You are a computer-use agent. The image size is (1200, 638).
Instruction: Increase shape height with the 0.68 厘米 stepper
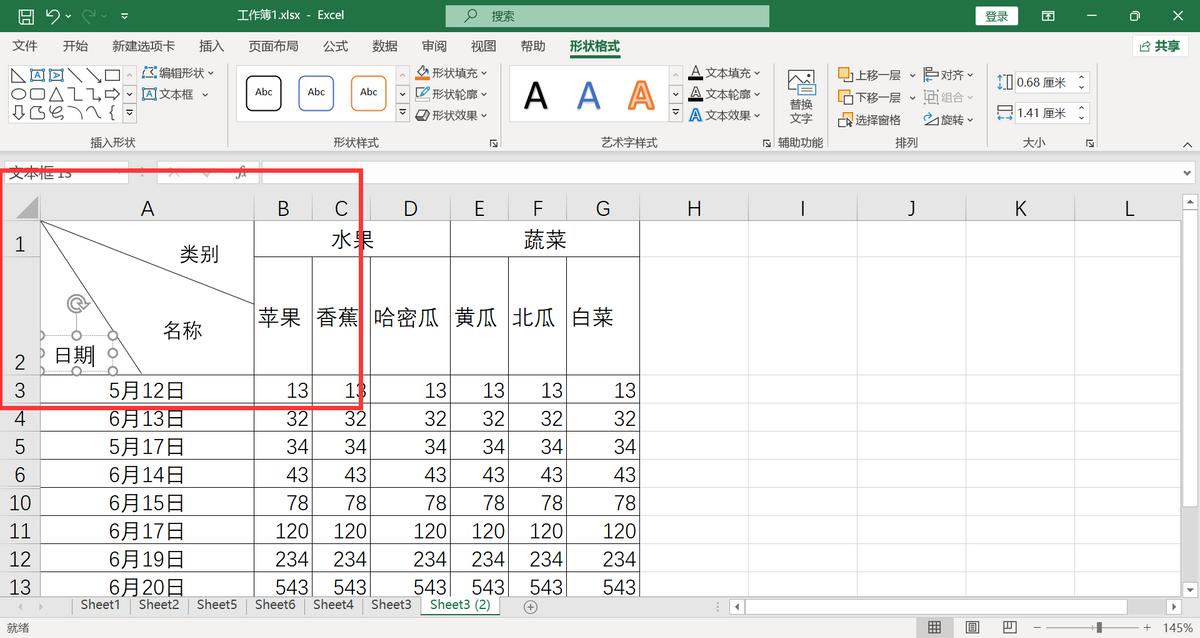(1082, 75)
